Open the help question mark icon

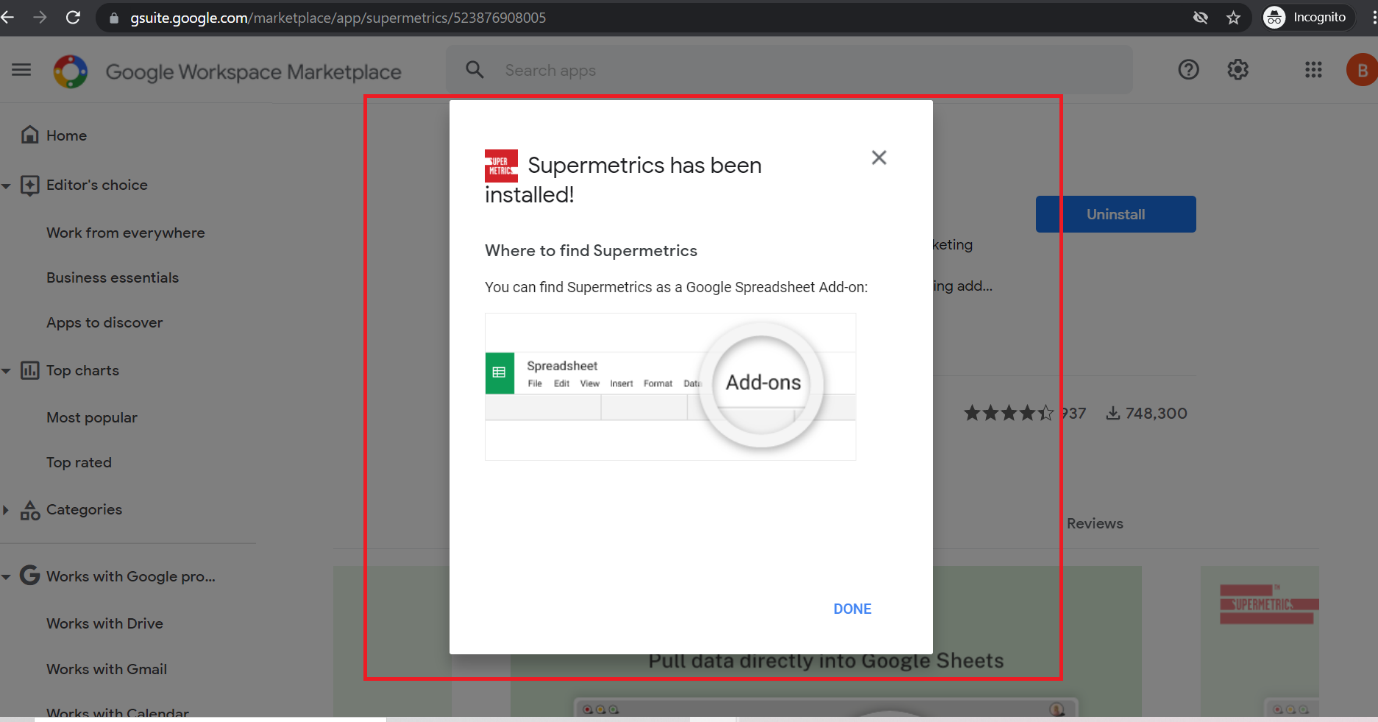click(x=1188, y=69)
